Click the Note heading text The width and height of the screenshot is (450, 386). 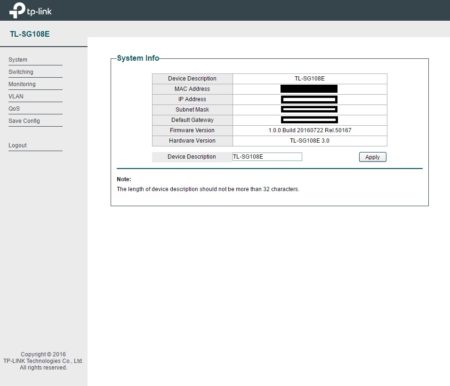pyautogui.click(x=124, y=179)
